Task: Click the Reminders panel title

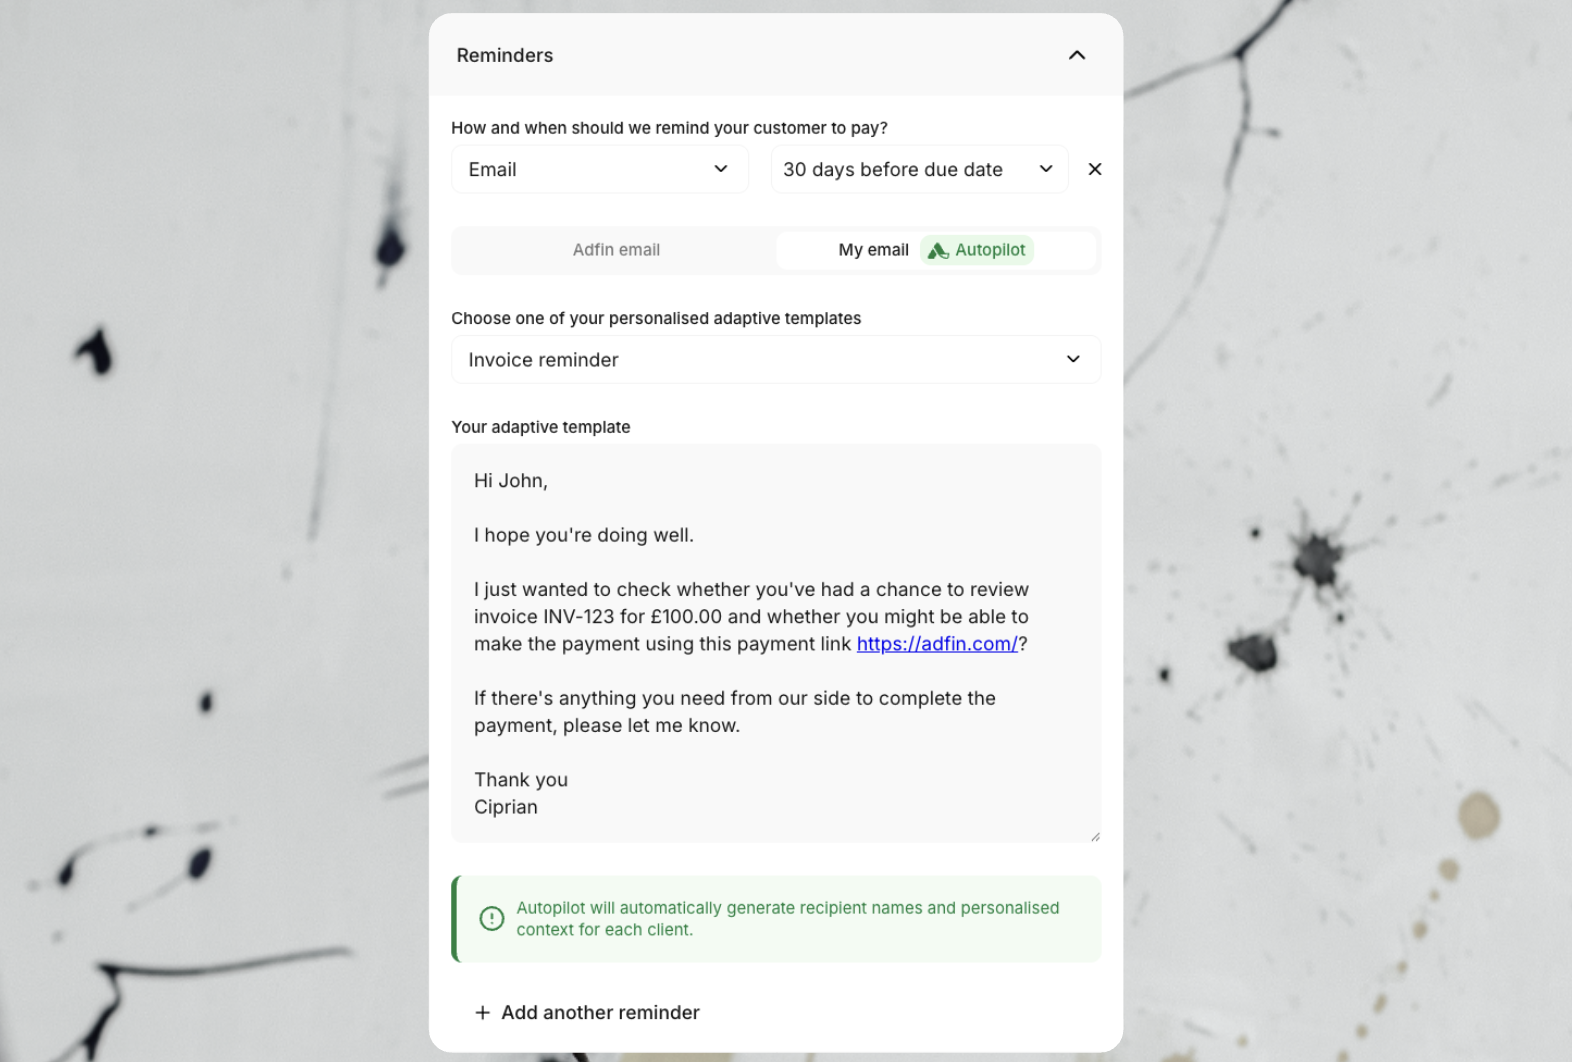Action: [504, 55]
